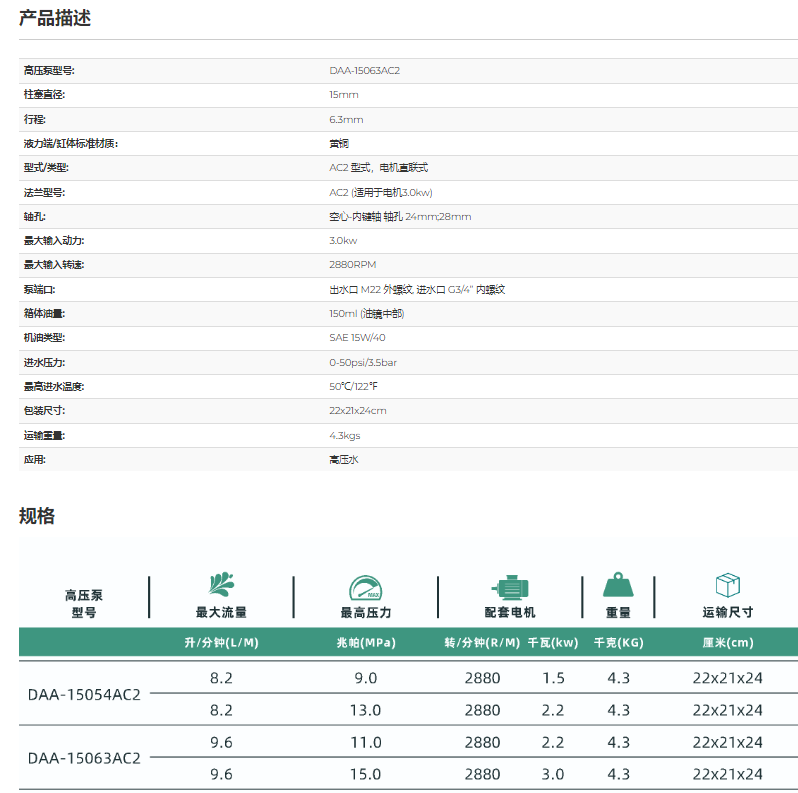Click the 15.0 MPa pressure cell

point(366,774)
